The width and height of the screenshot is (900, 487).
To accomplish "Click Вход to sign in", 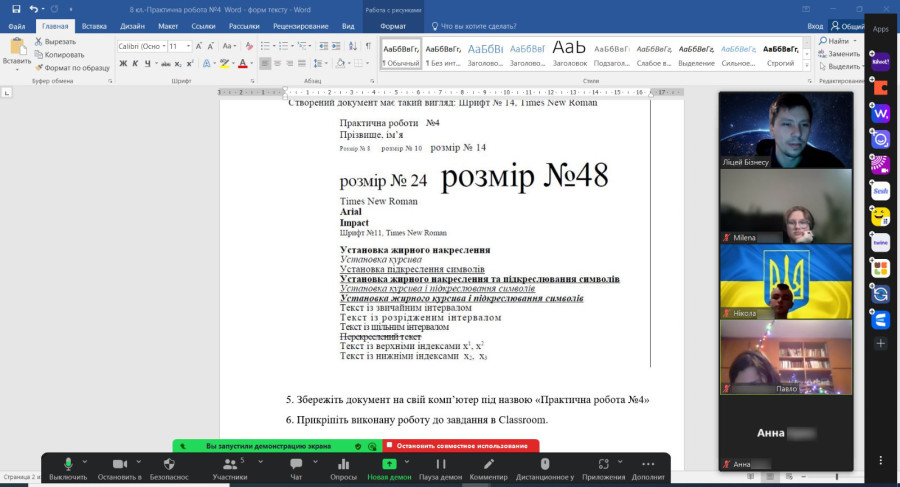I will pos(815,26).
